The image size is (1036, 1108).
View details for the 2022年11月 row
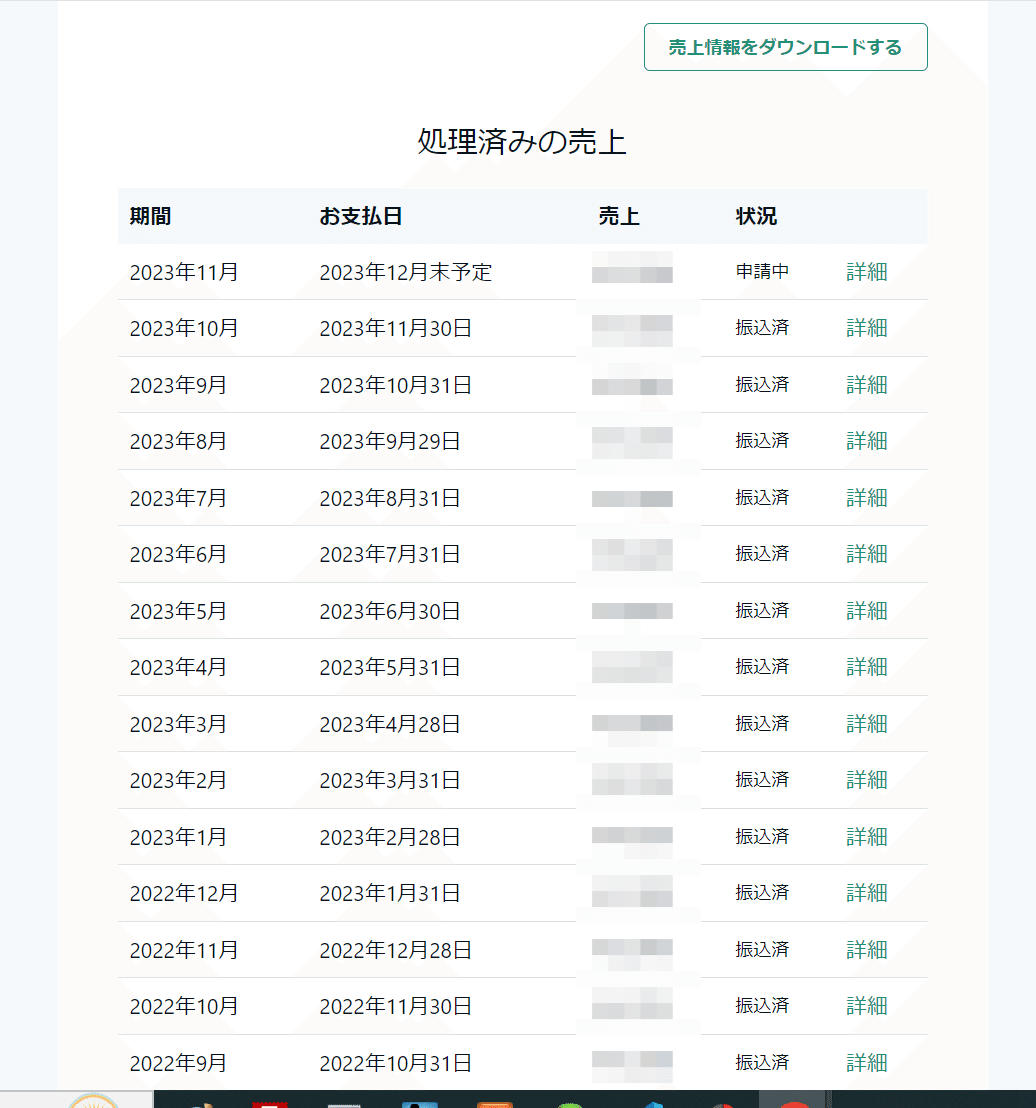866,950
